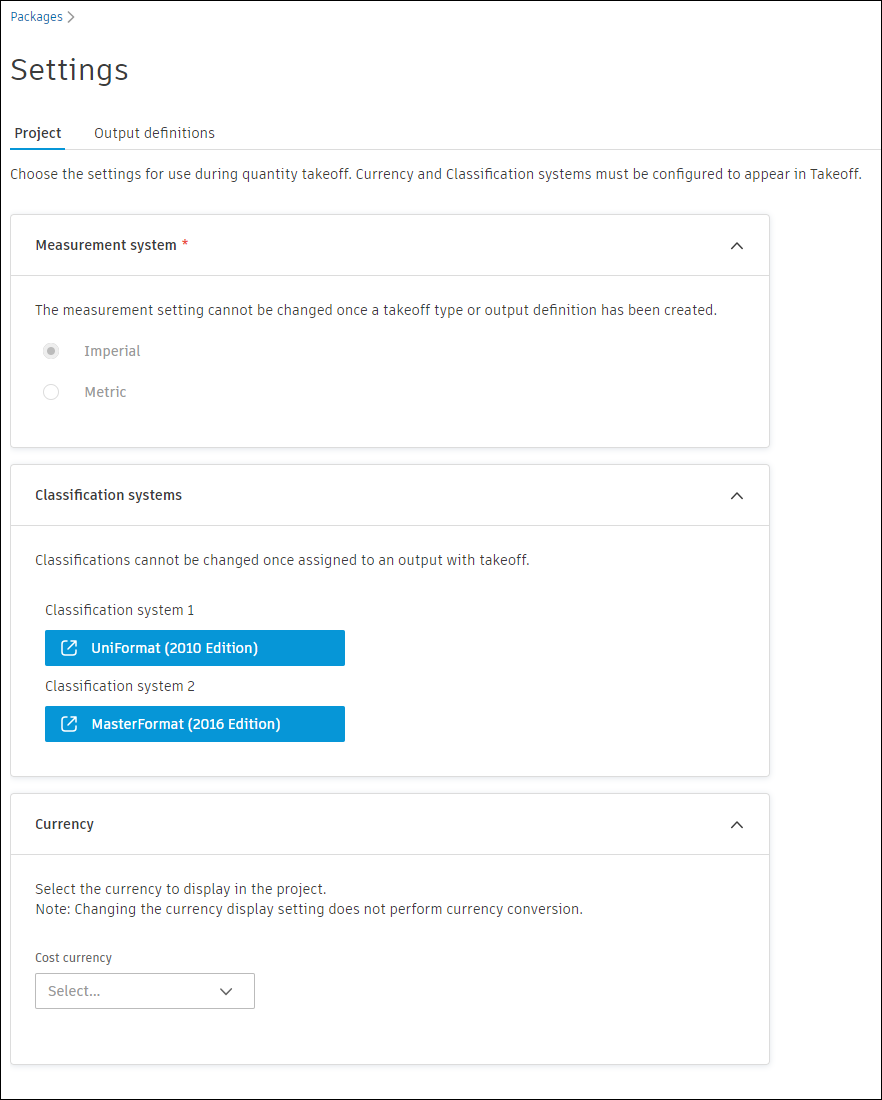Click the red required asterisk icon
Screen dimensions: 882x1100
point(185,244)
